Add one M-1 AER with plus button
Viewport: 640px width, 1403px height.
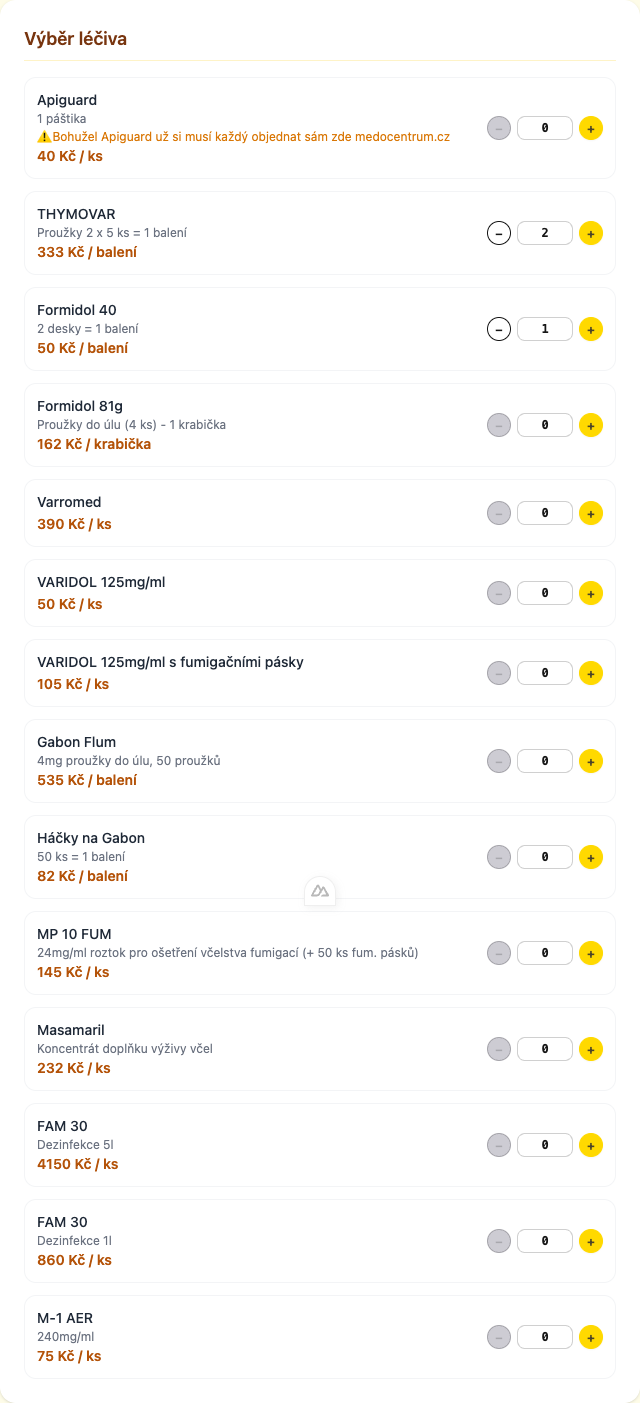point(591,1337)
